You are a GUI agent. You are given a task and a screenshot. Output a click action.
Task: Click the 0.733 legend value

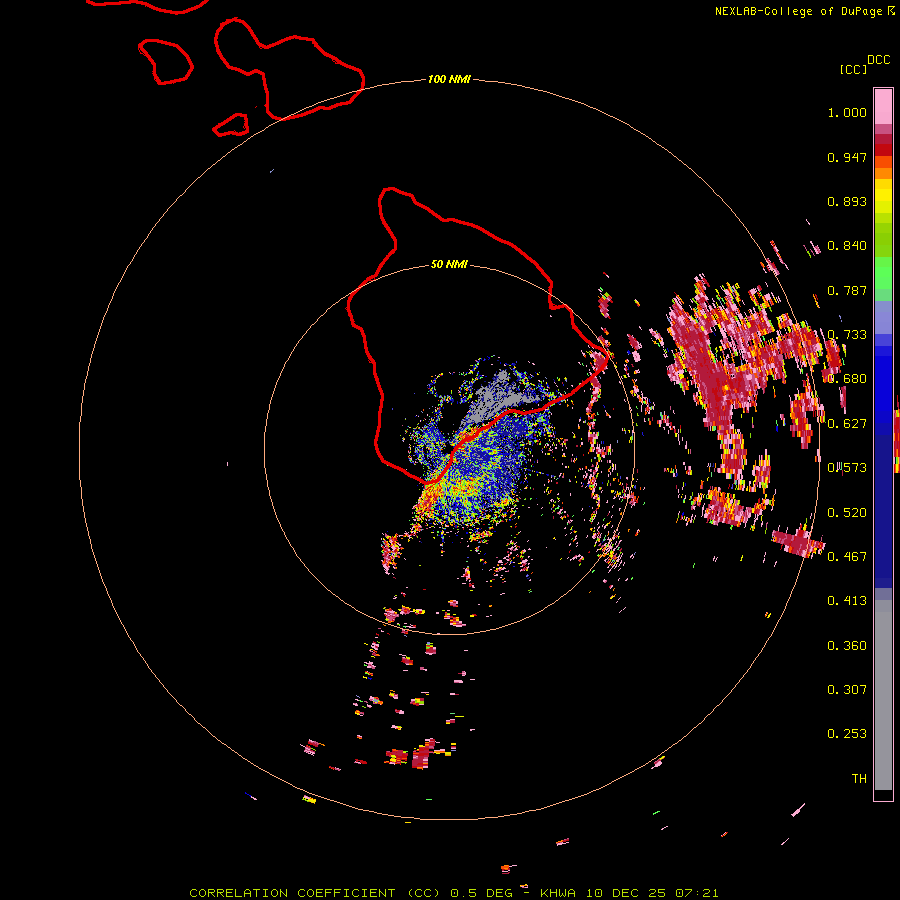tap(847, 335)
